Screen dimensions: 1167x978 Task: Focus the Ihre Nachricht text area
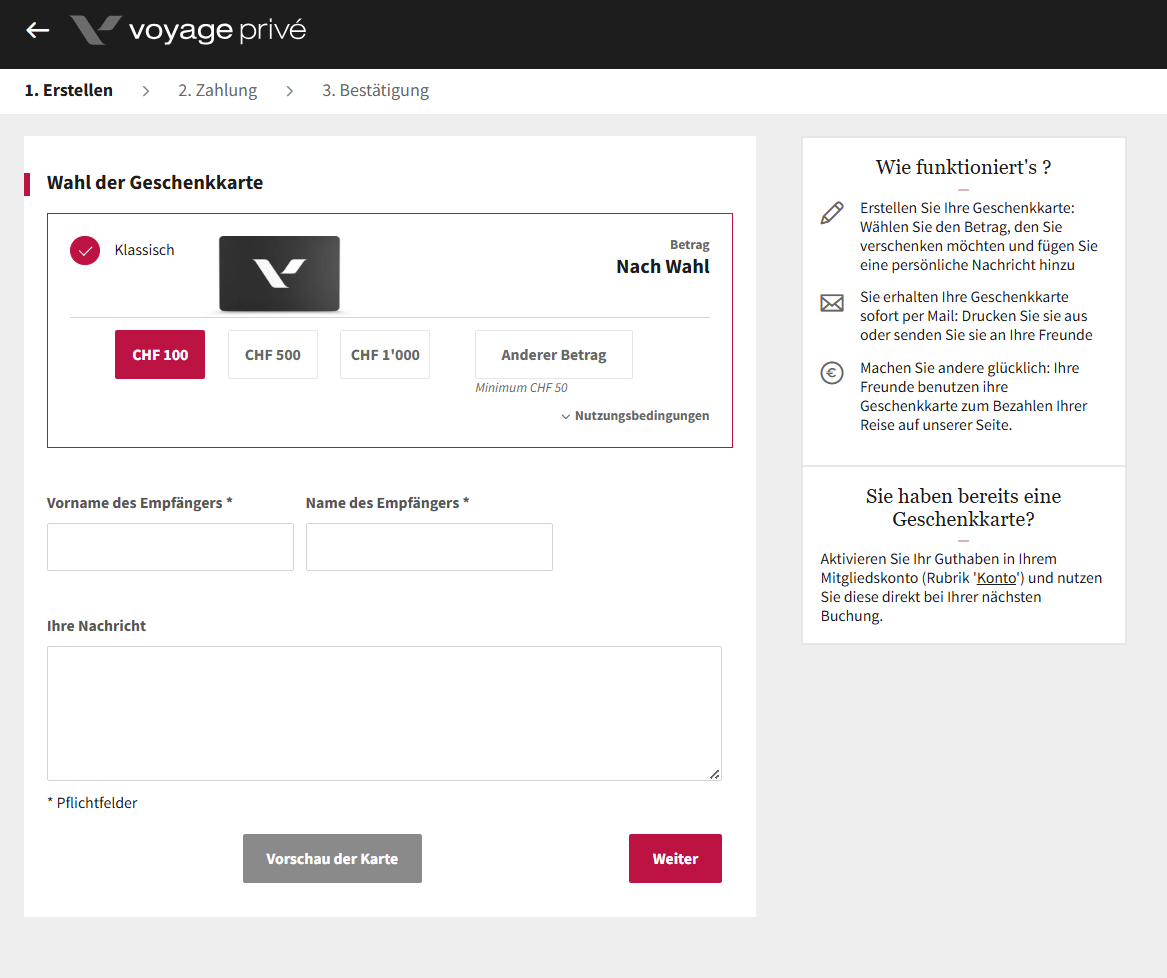pyautogui.click(x=384, y=713)
